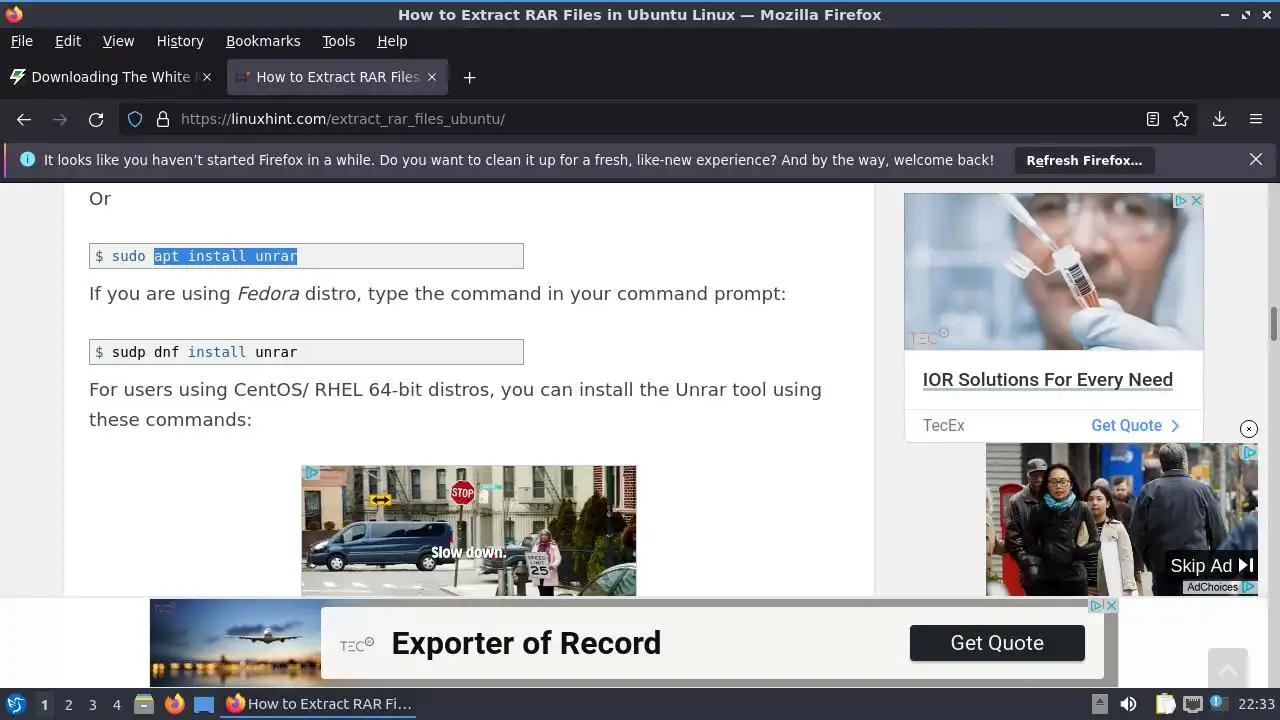Viewport: 1280px width, 720px height.
Task: Click the lab scientist ad image
Action: (x=1054, y=271)
